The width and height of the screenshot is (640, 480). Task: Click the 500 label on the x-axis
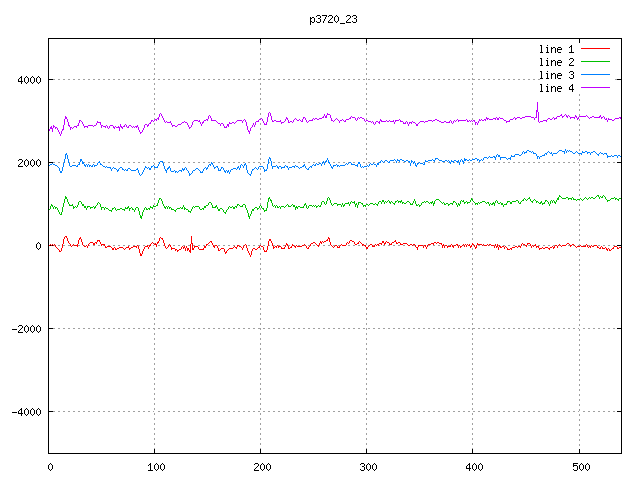579,466
